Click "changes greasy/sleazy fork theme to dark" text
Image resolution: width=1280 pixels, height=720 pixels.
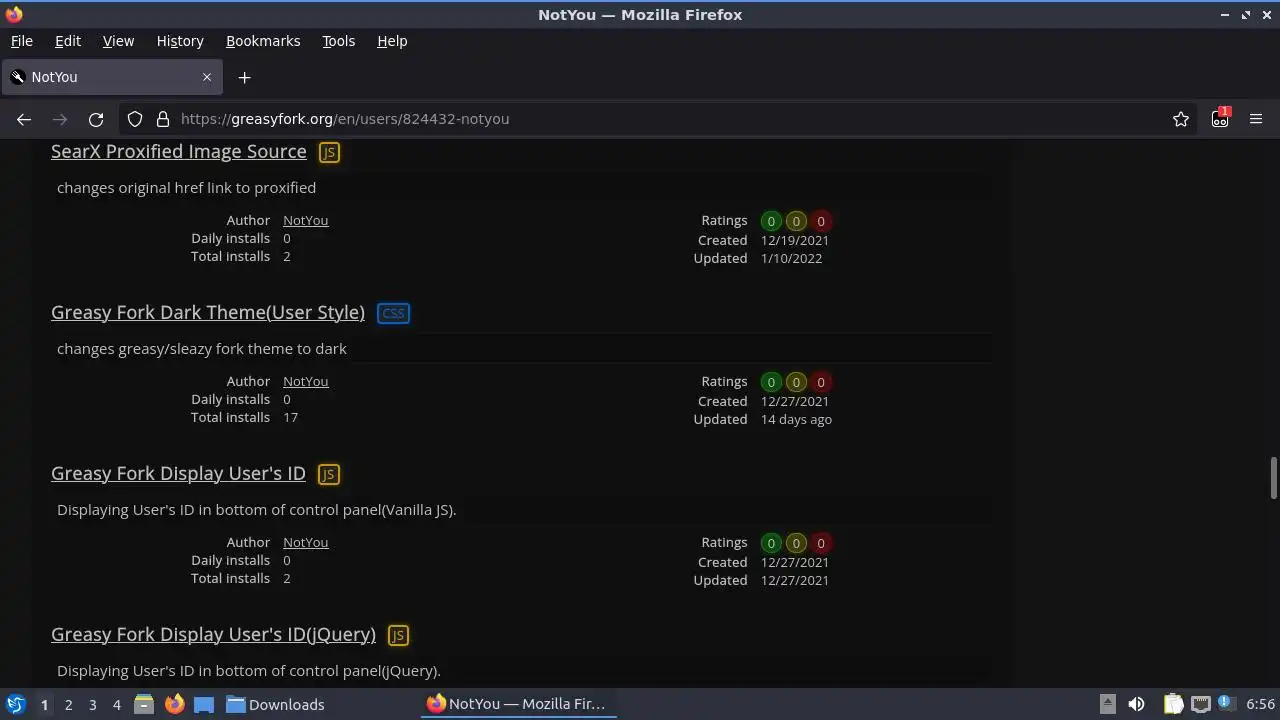click(x=202, y=348)
